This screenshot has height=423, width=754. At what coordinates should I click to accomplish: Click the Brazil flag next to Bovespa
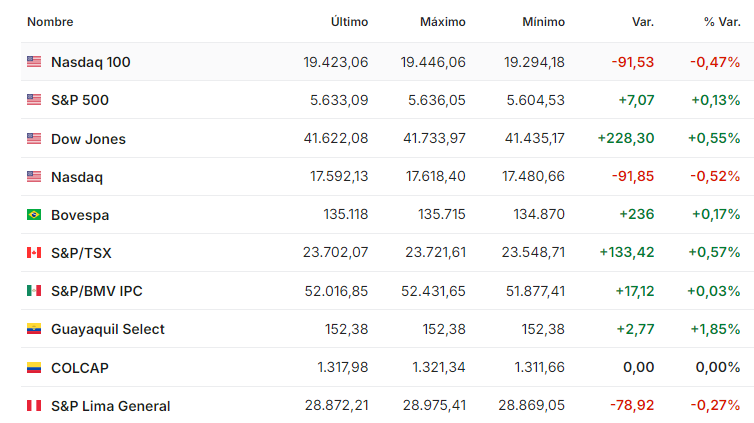(x=34, y=214)
